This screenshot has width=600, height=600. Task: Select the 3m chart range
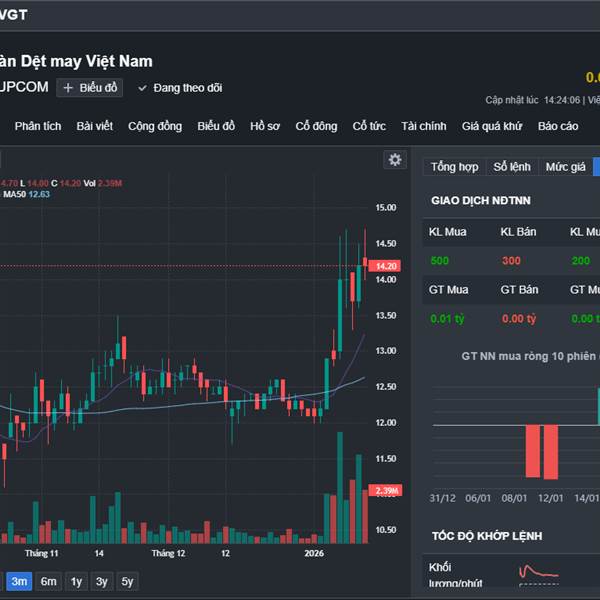[19, 582]
